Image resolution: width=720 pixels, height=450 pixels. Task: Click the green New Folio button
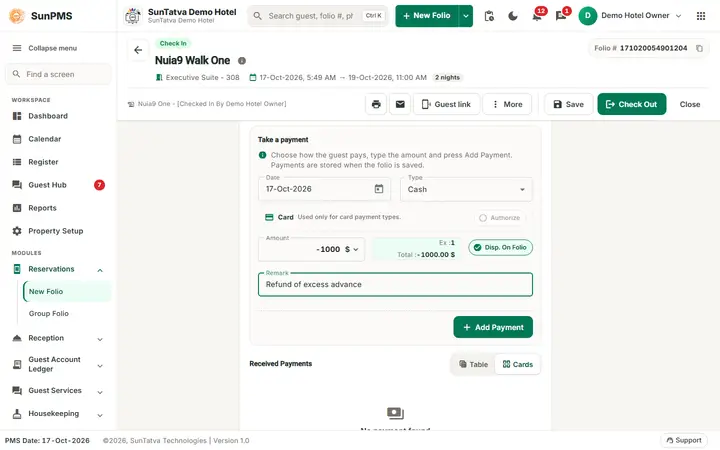(x=427, y=16)
